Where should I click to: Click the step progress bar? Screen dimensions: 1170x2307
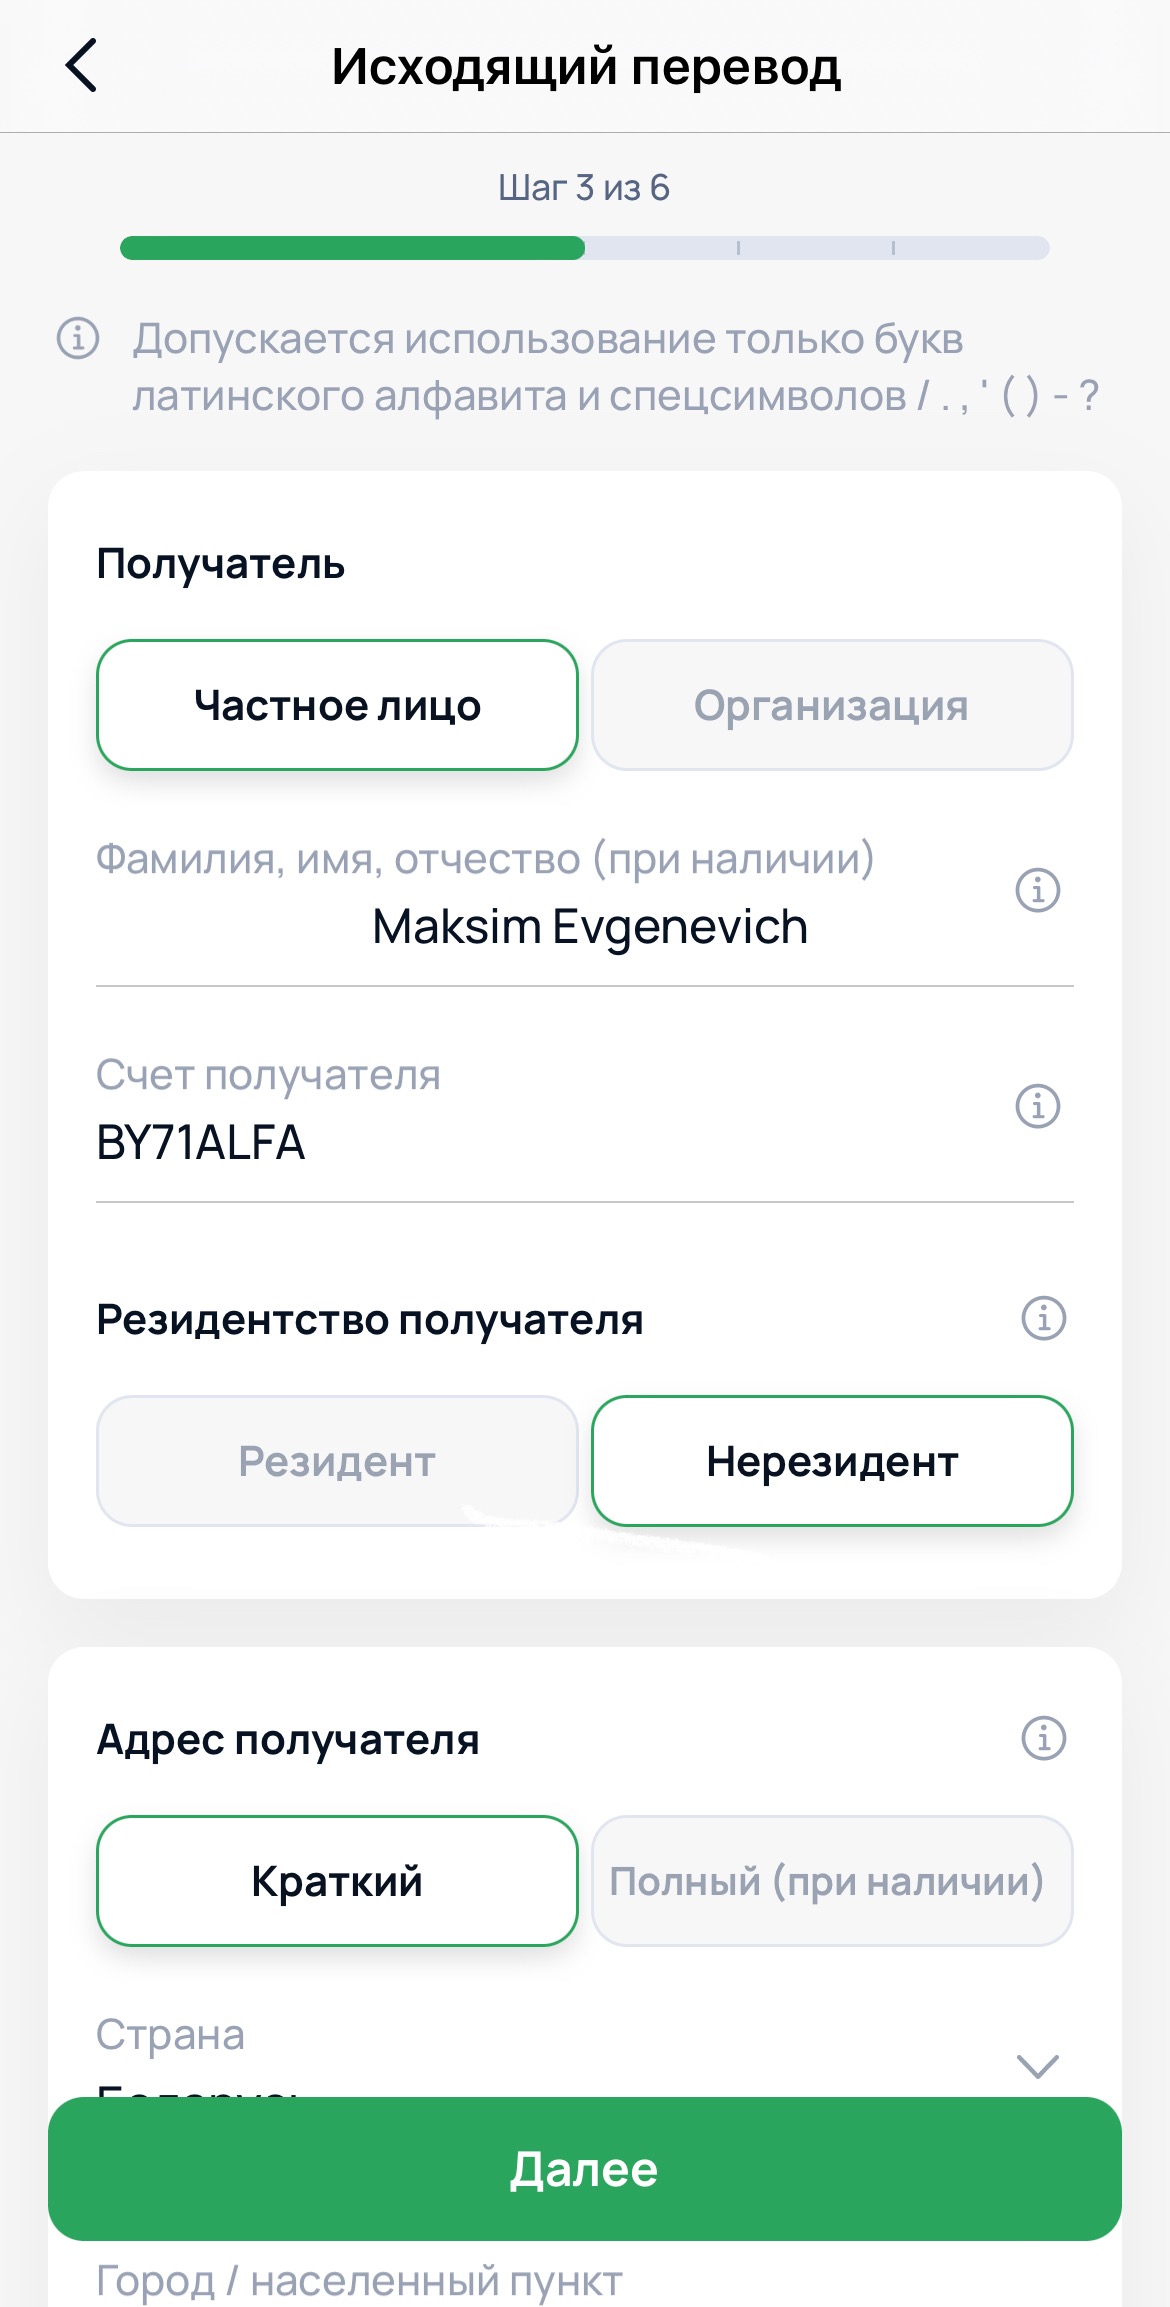pyautogui.click(x=584, y=248)
